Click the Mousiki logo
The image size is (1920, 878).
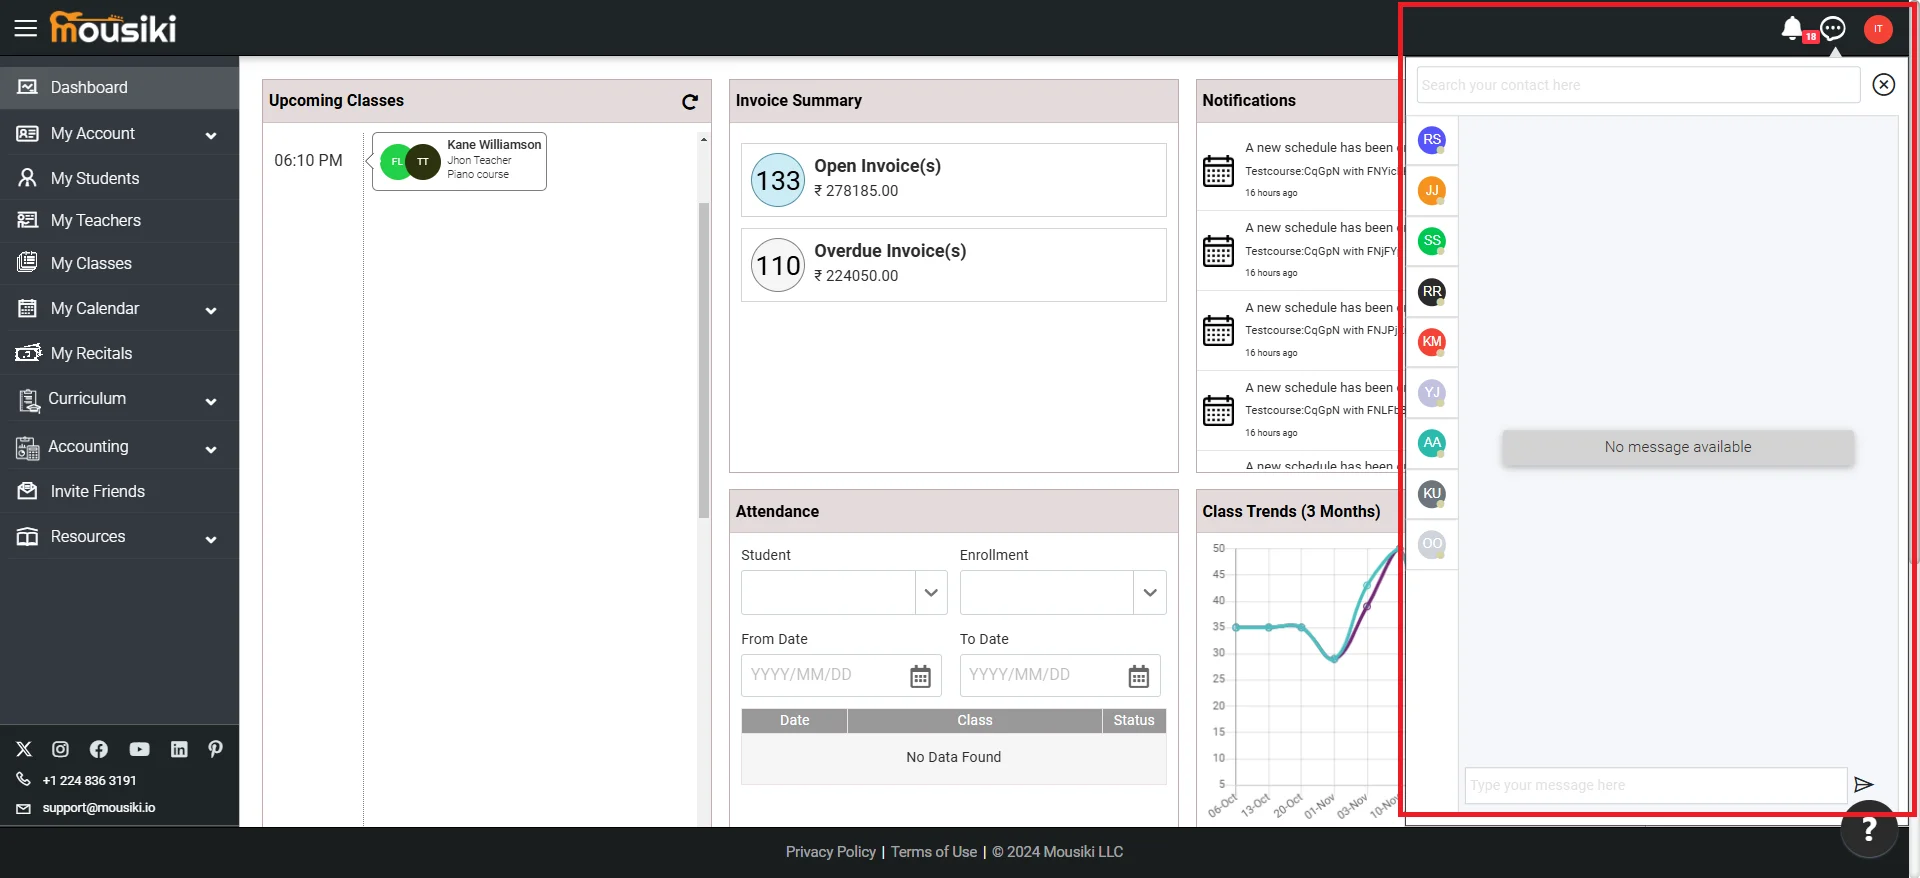113,28
